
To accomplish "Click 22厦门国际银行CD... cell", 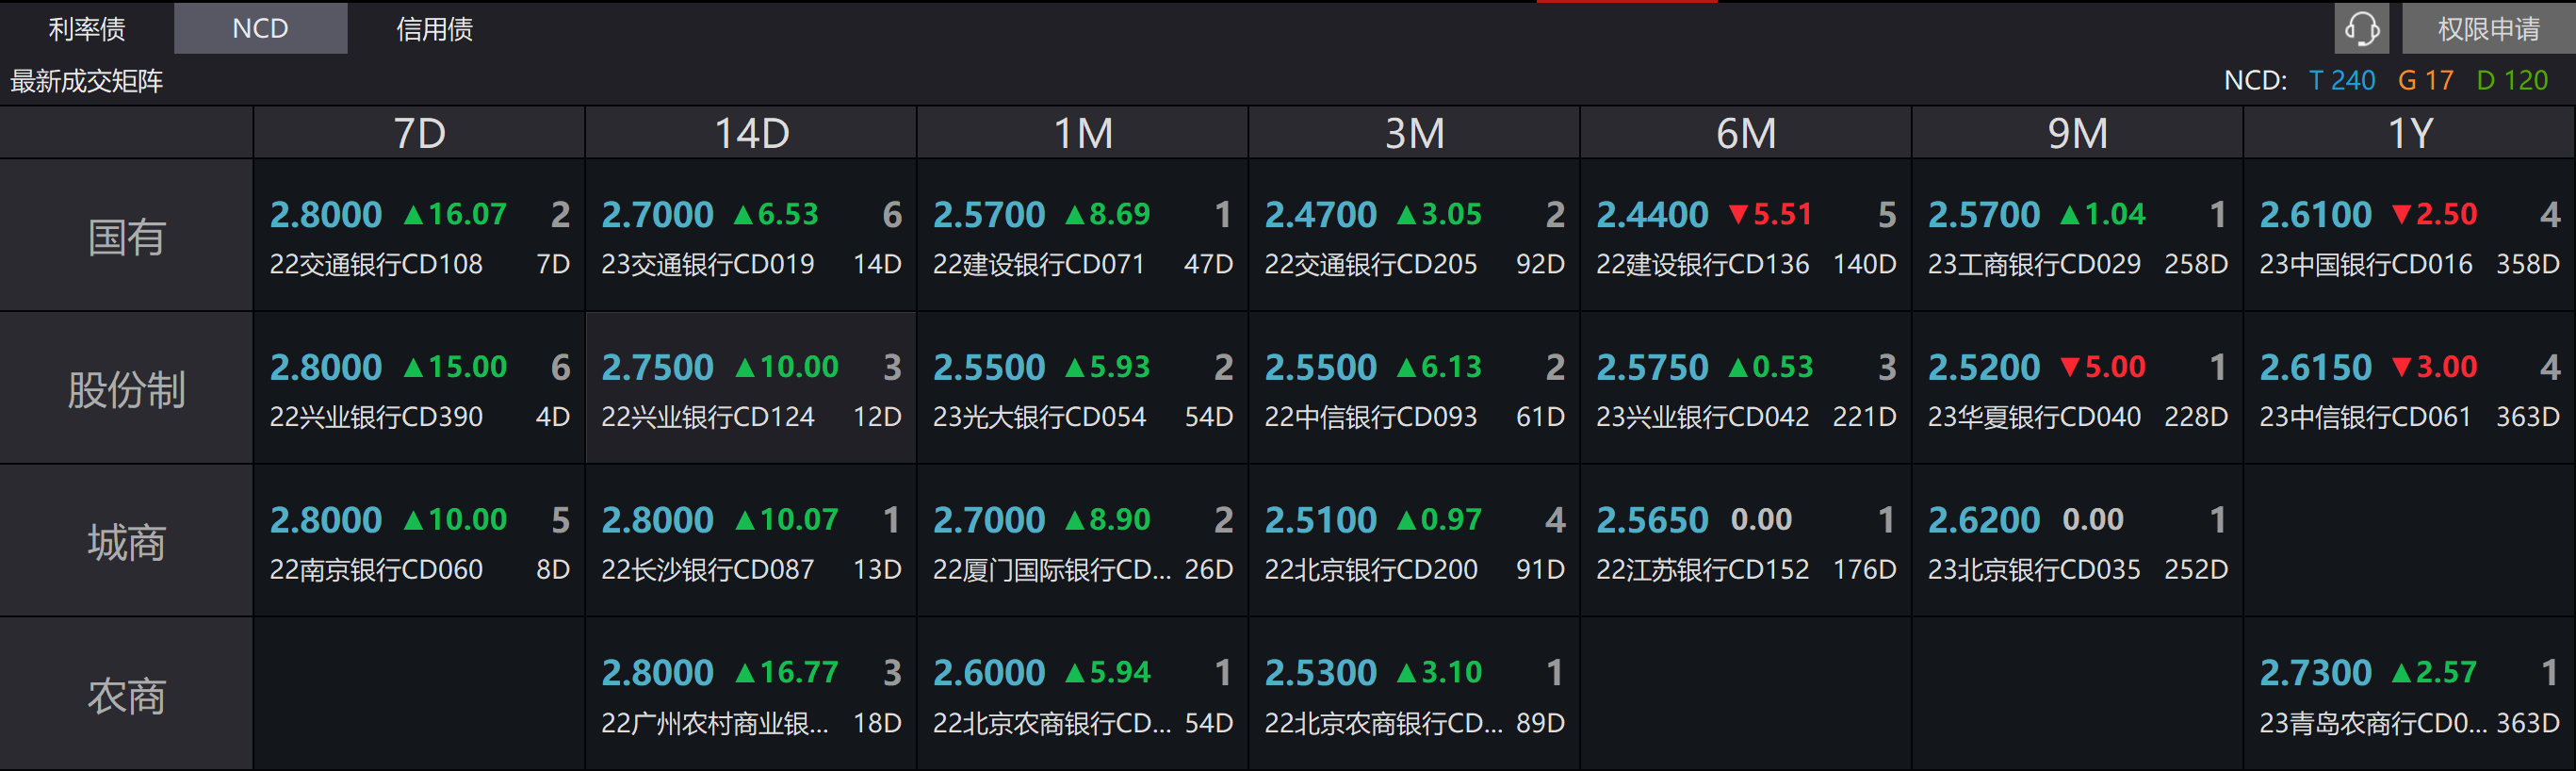I will coord(1083,541).
